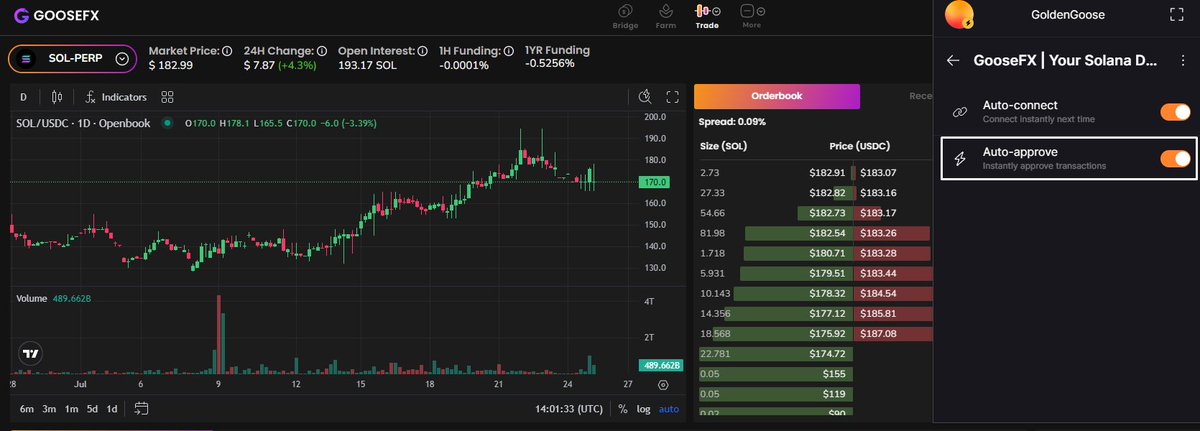This screenshot has height=431, width=1200.
Task: Click the TradingView logo on chart
Action: pos(31,353)
